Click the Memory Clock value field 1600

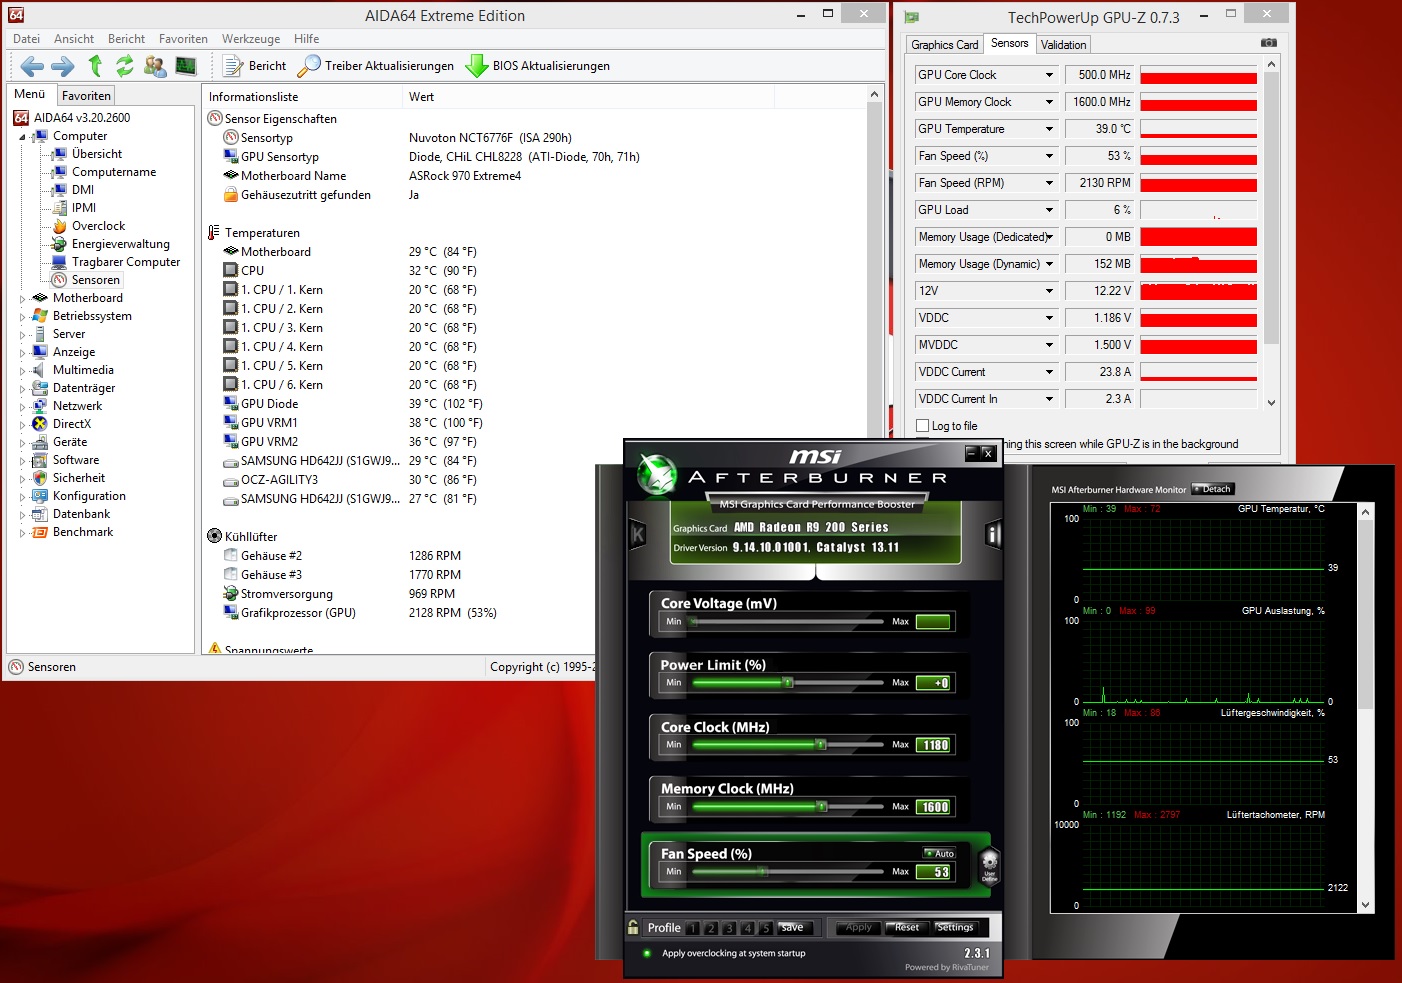[x=935, y=807]
